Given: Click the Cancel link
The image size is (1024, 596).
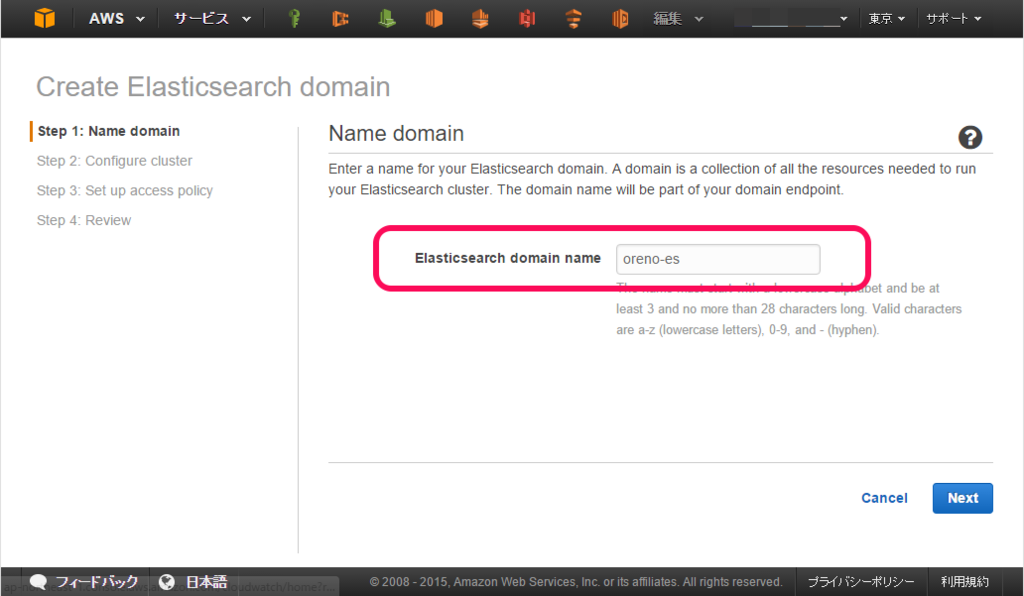Looking at the screenshot, I should 884,498.
